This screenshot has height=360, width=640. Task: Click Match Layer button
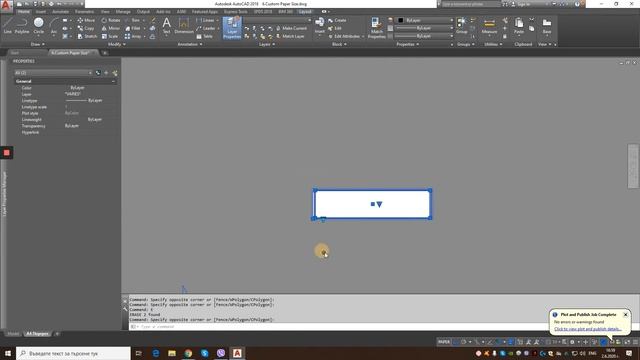click(290, 36)
